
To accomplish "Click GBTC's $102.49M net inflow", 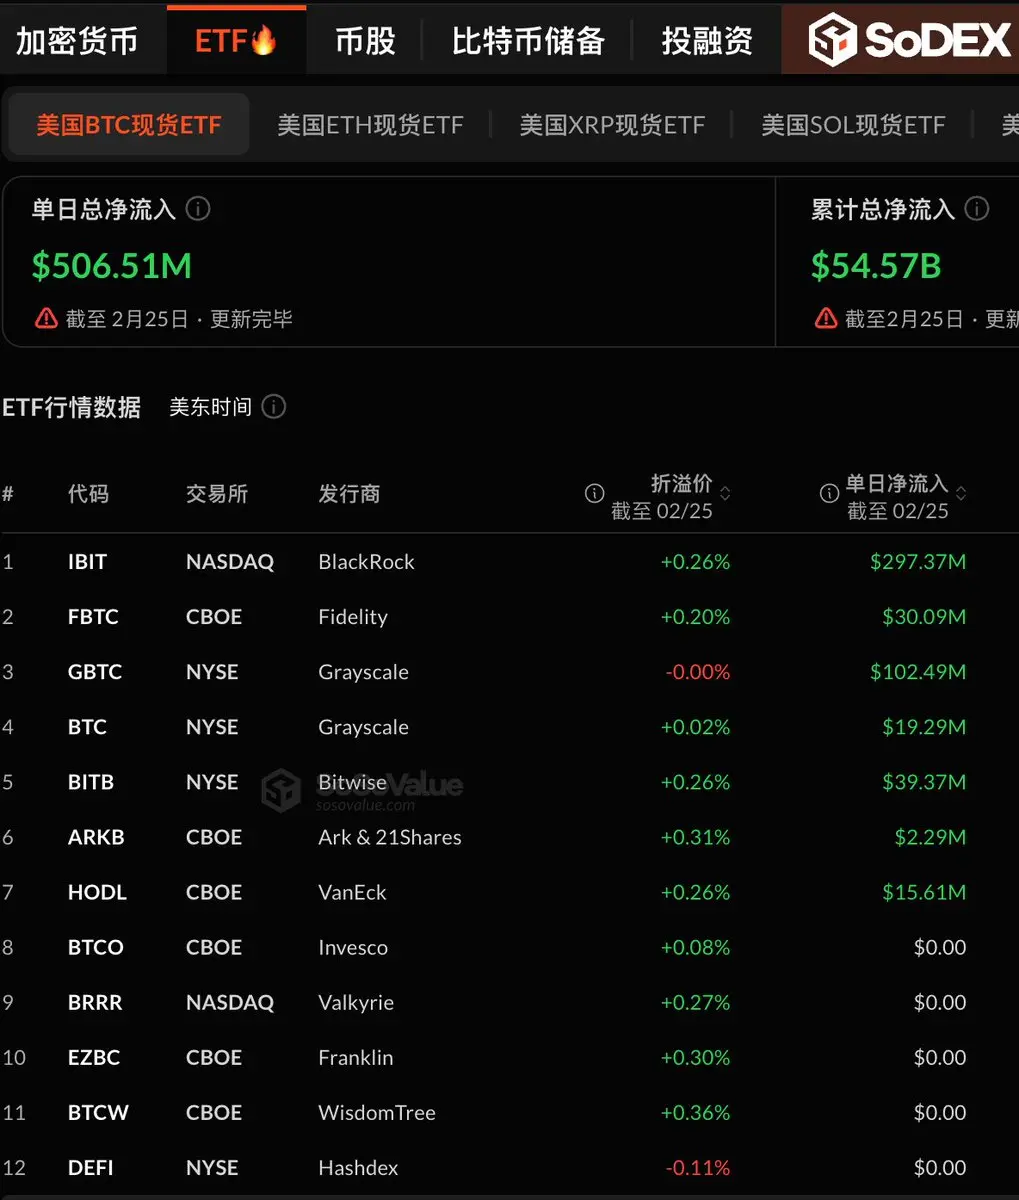I will click(918, 672).
